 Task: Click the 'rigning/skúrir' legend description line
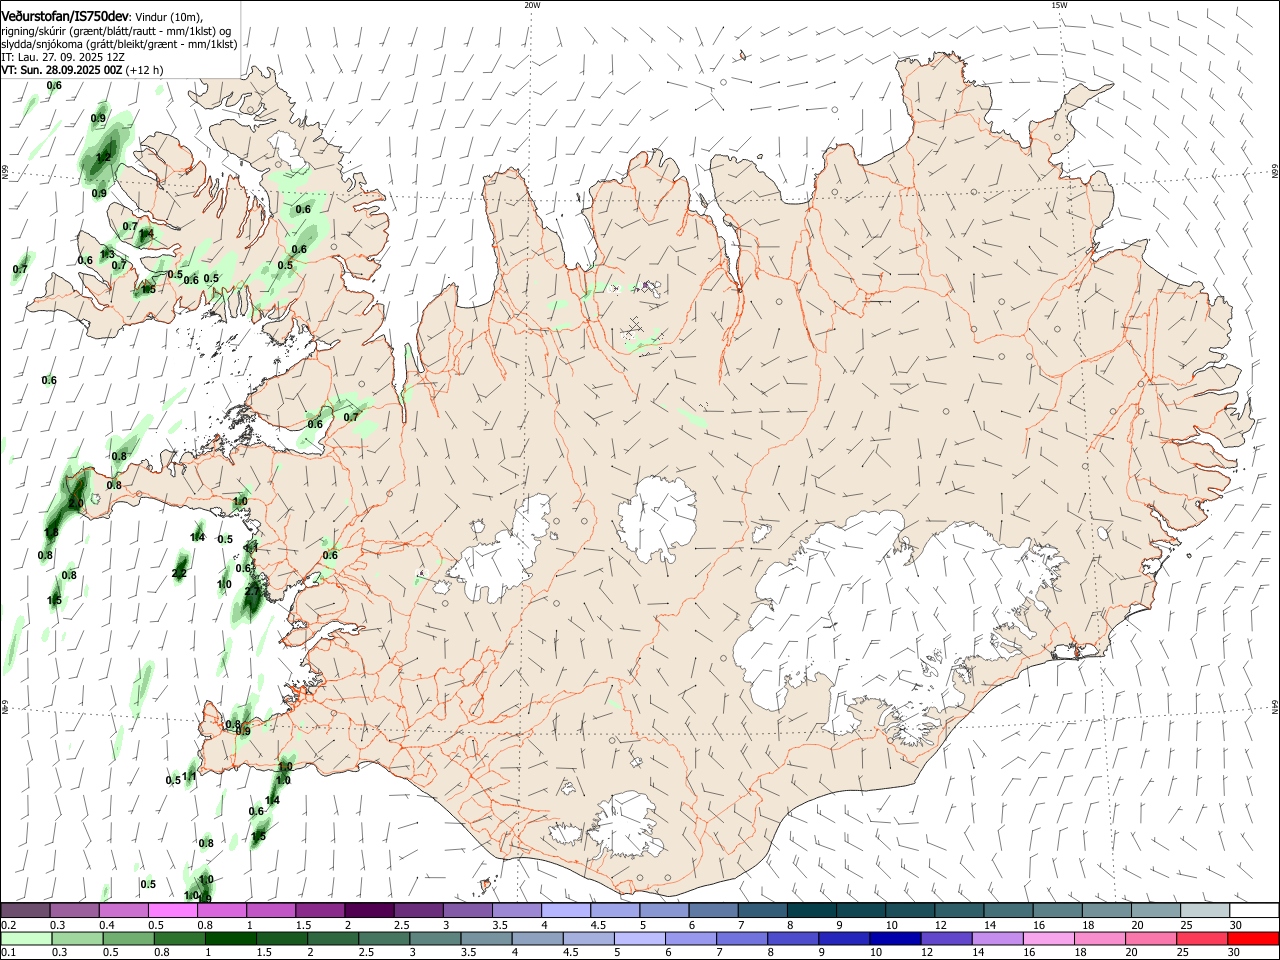pos(116,31)
